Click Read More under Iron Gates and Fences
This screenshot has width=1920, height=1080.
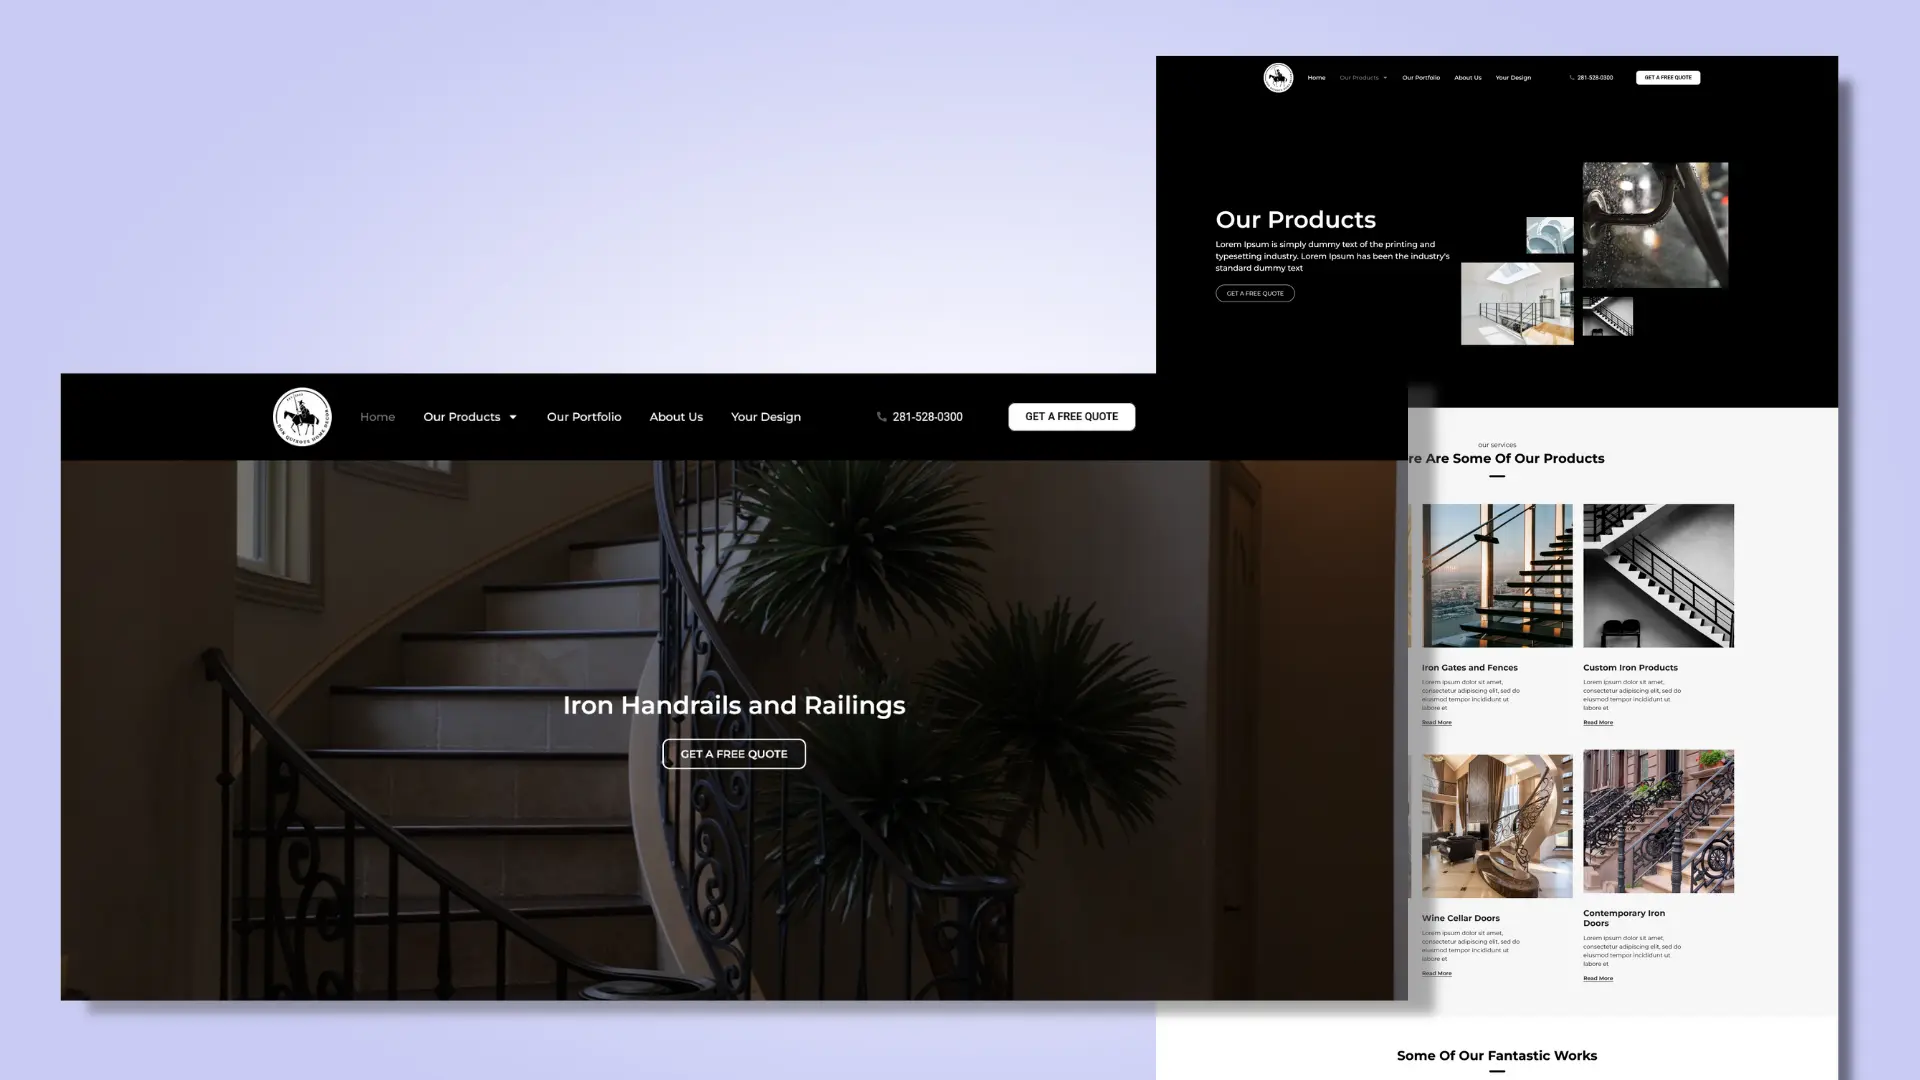click(x=1436, y=723)
